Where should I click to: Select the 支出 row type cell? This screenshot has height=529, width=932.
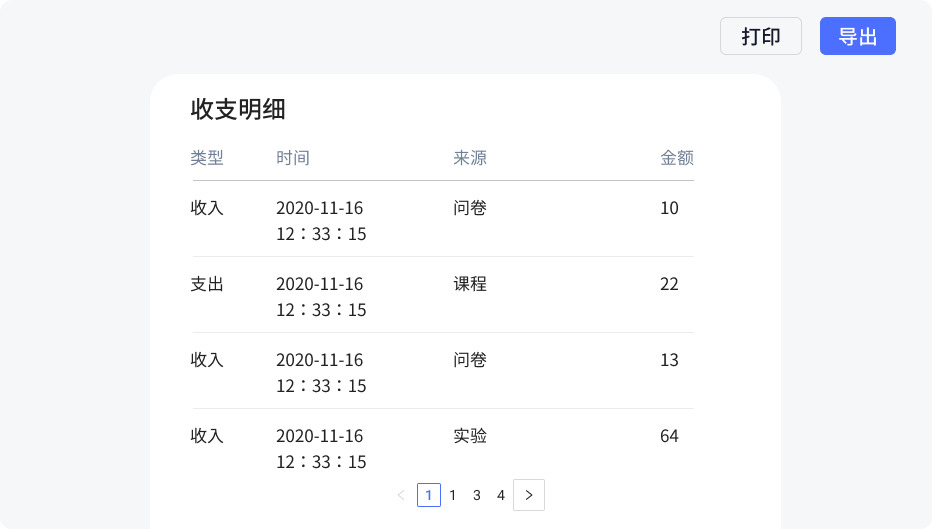coord(207,284)
